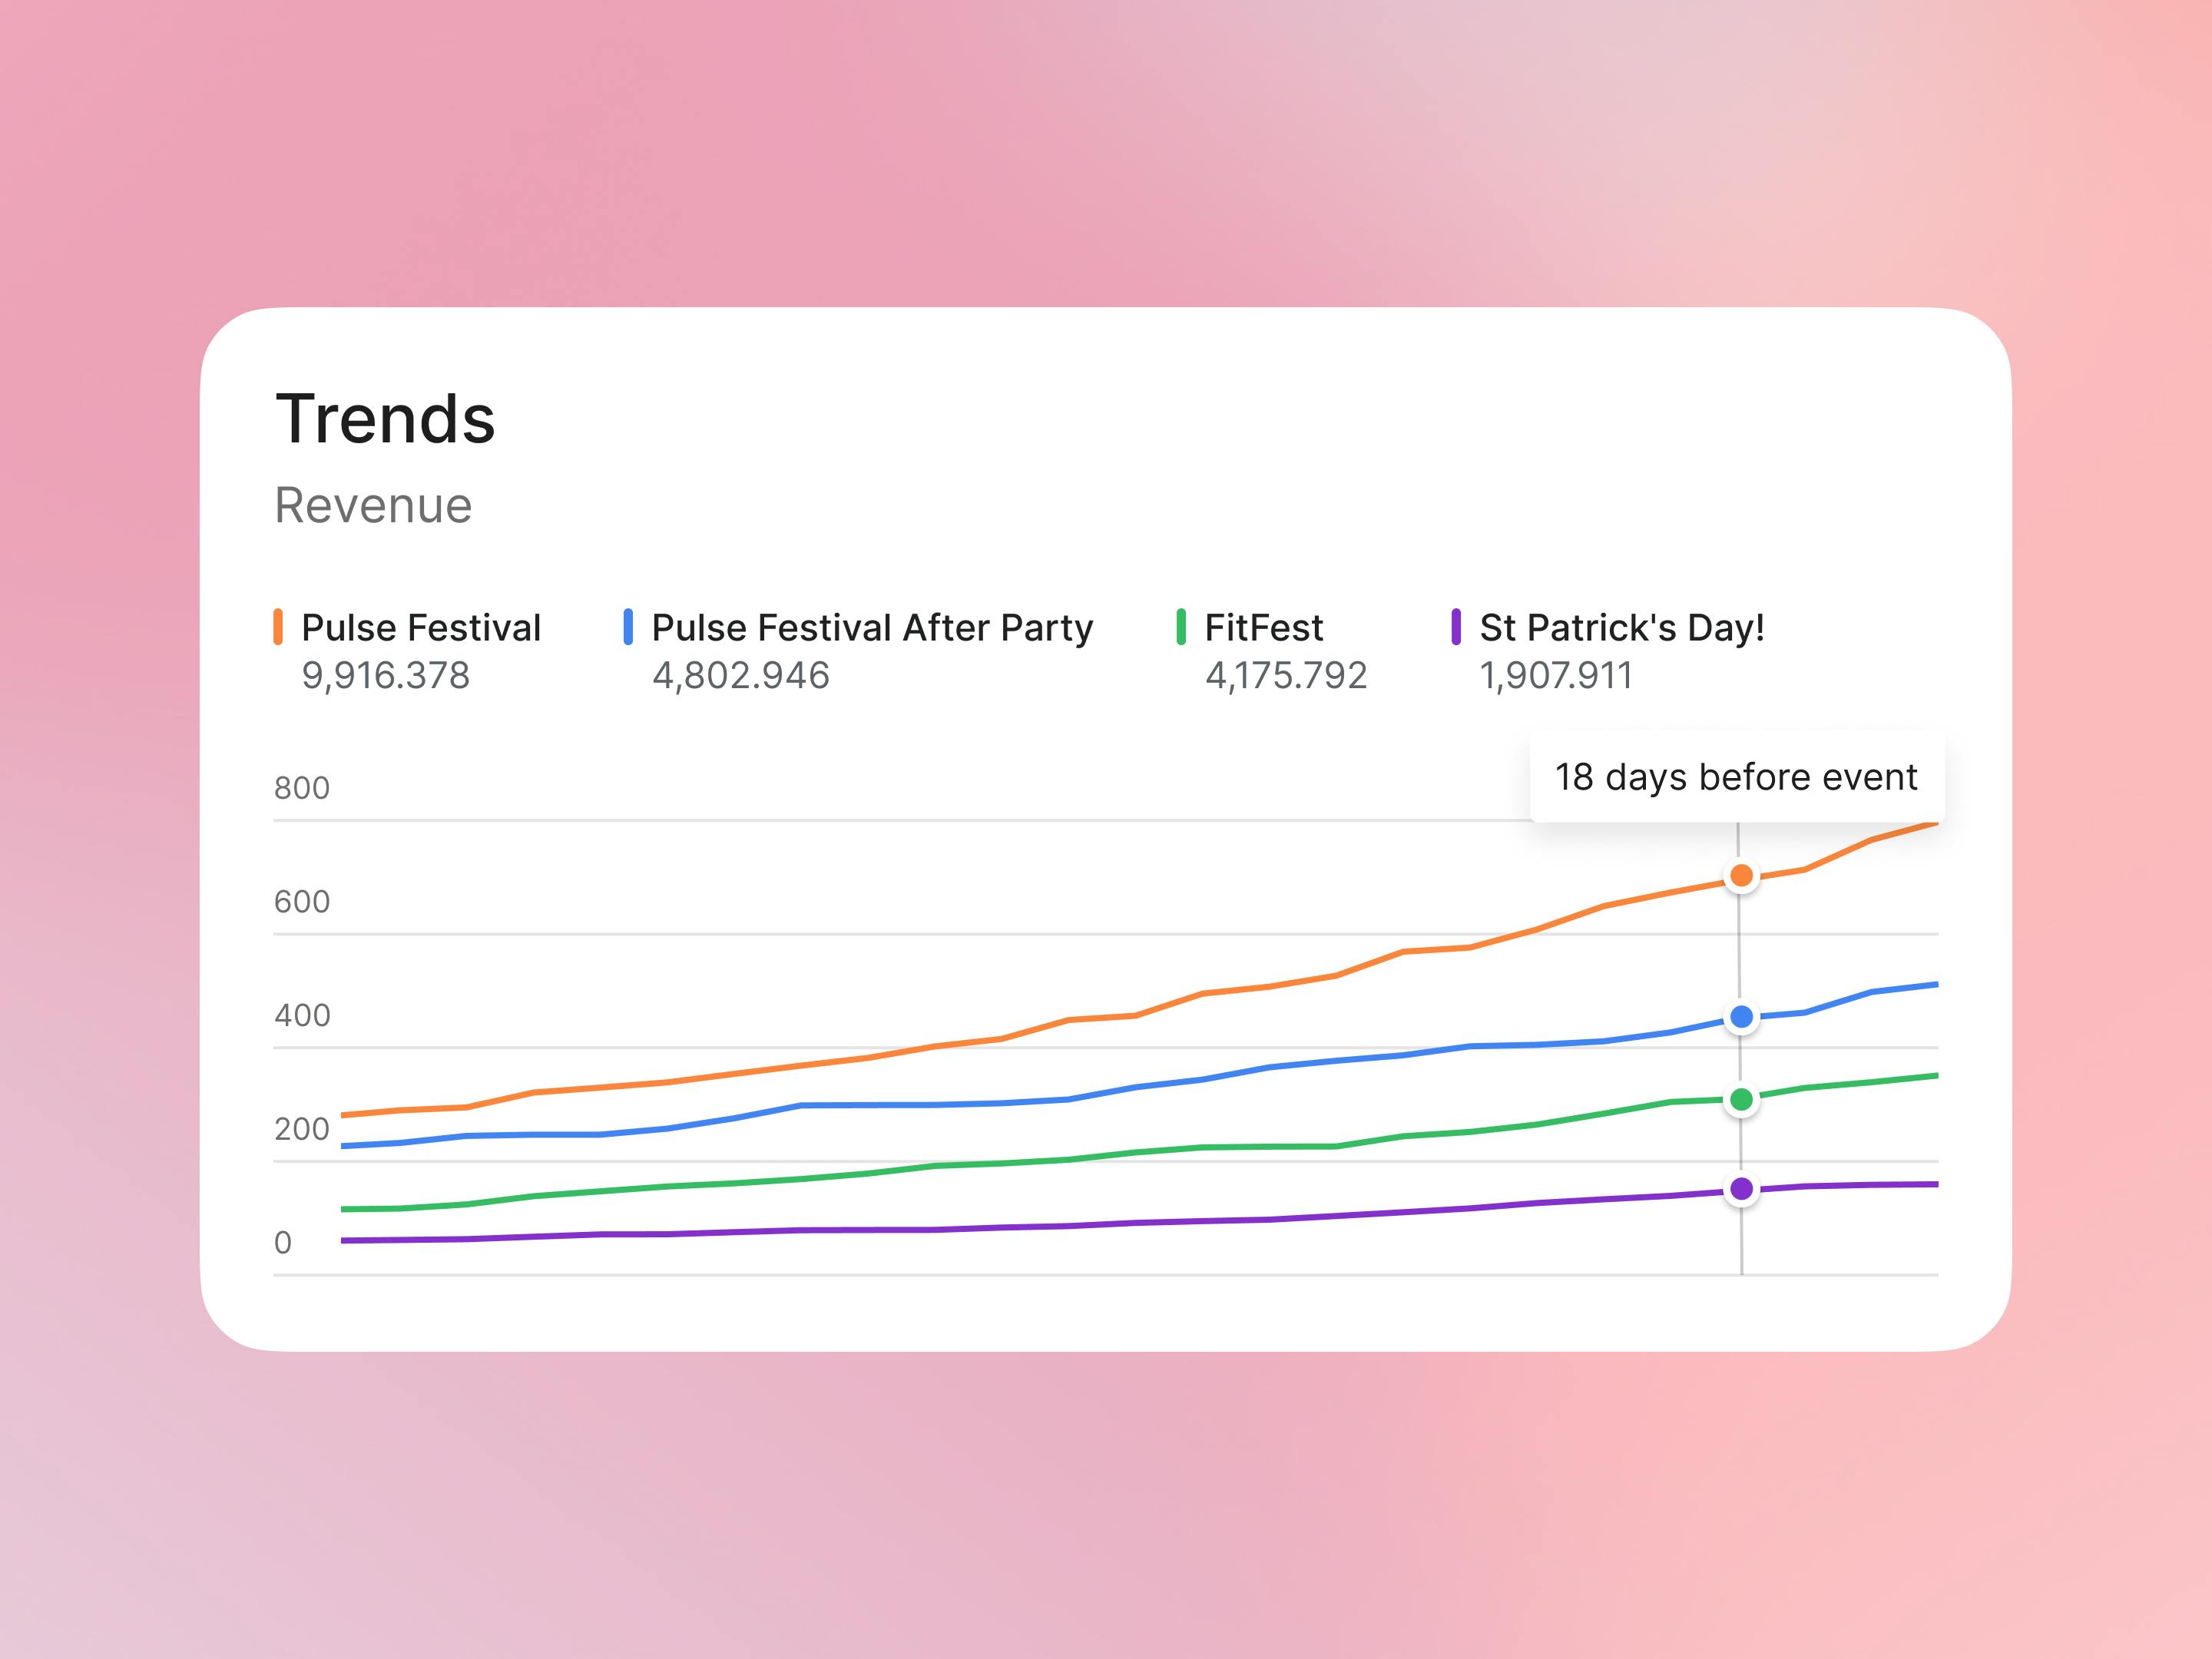Select the Pulse Festival legend label
The width and height of the screenshot is (2212, 1659).
click(x=421, y=628)
